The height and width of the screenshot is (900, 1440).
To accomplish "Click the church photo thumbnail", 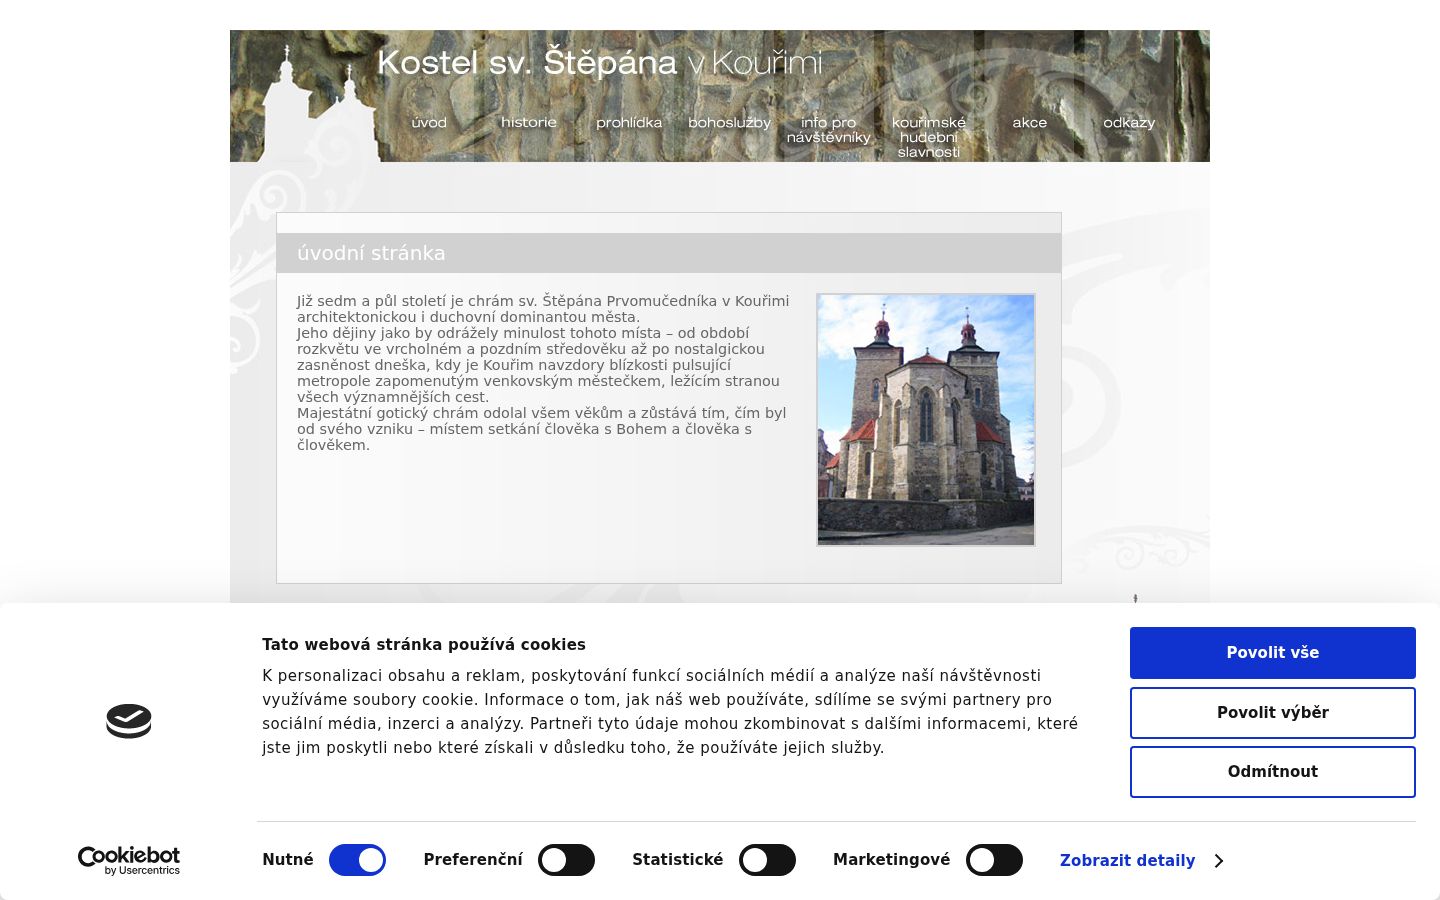I will coord(926,420).
